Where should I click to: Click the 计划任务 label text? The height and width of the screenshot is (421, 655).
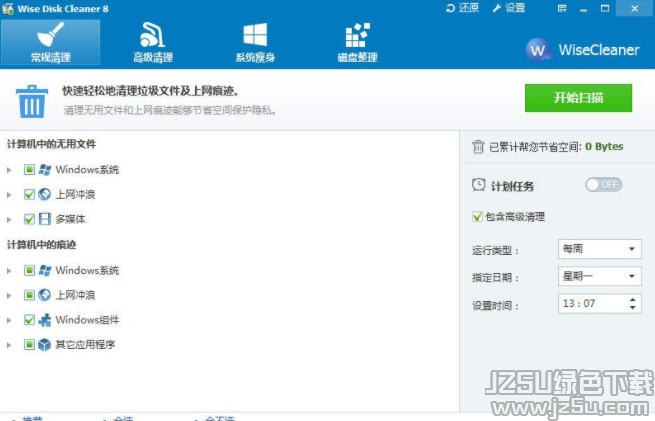click(x=512, y=186)
